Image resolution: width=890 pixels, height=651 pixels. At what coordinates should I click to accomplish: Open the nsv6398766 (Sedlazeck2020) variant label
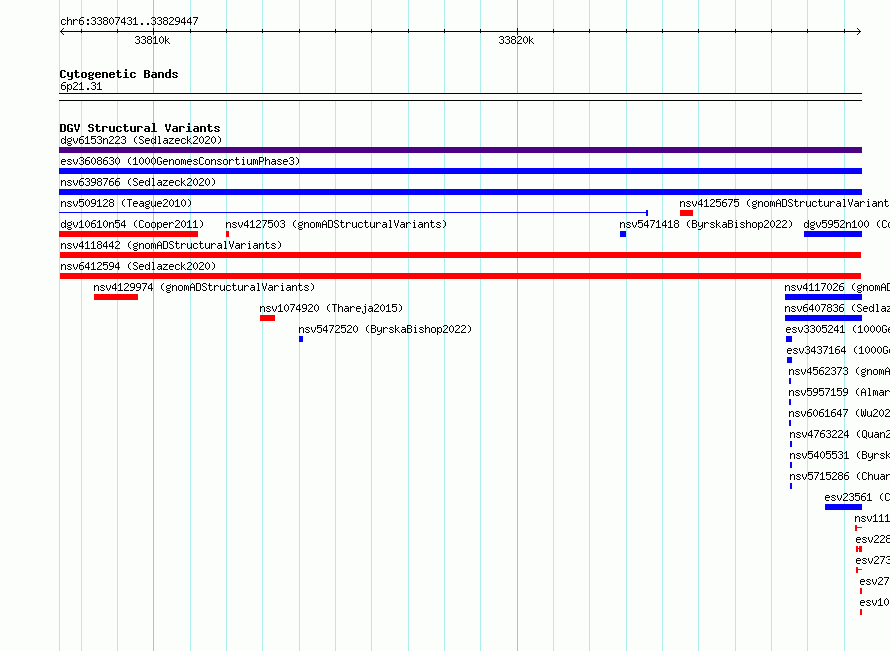coord(138,182)
